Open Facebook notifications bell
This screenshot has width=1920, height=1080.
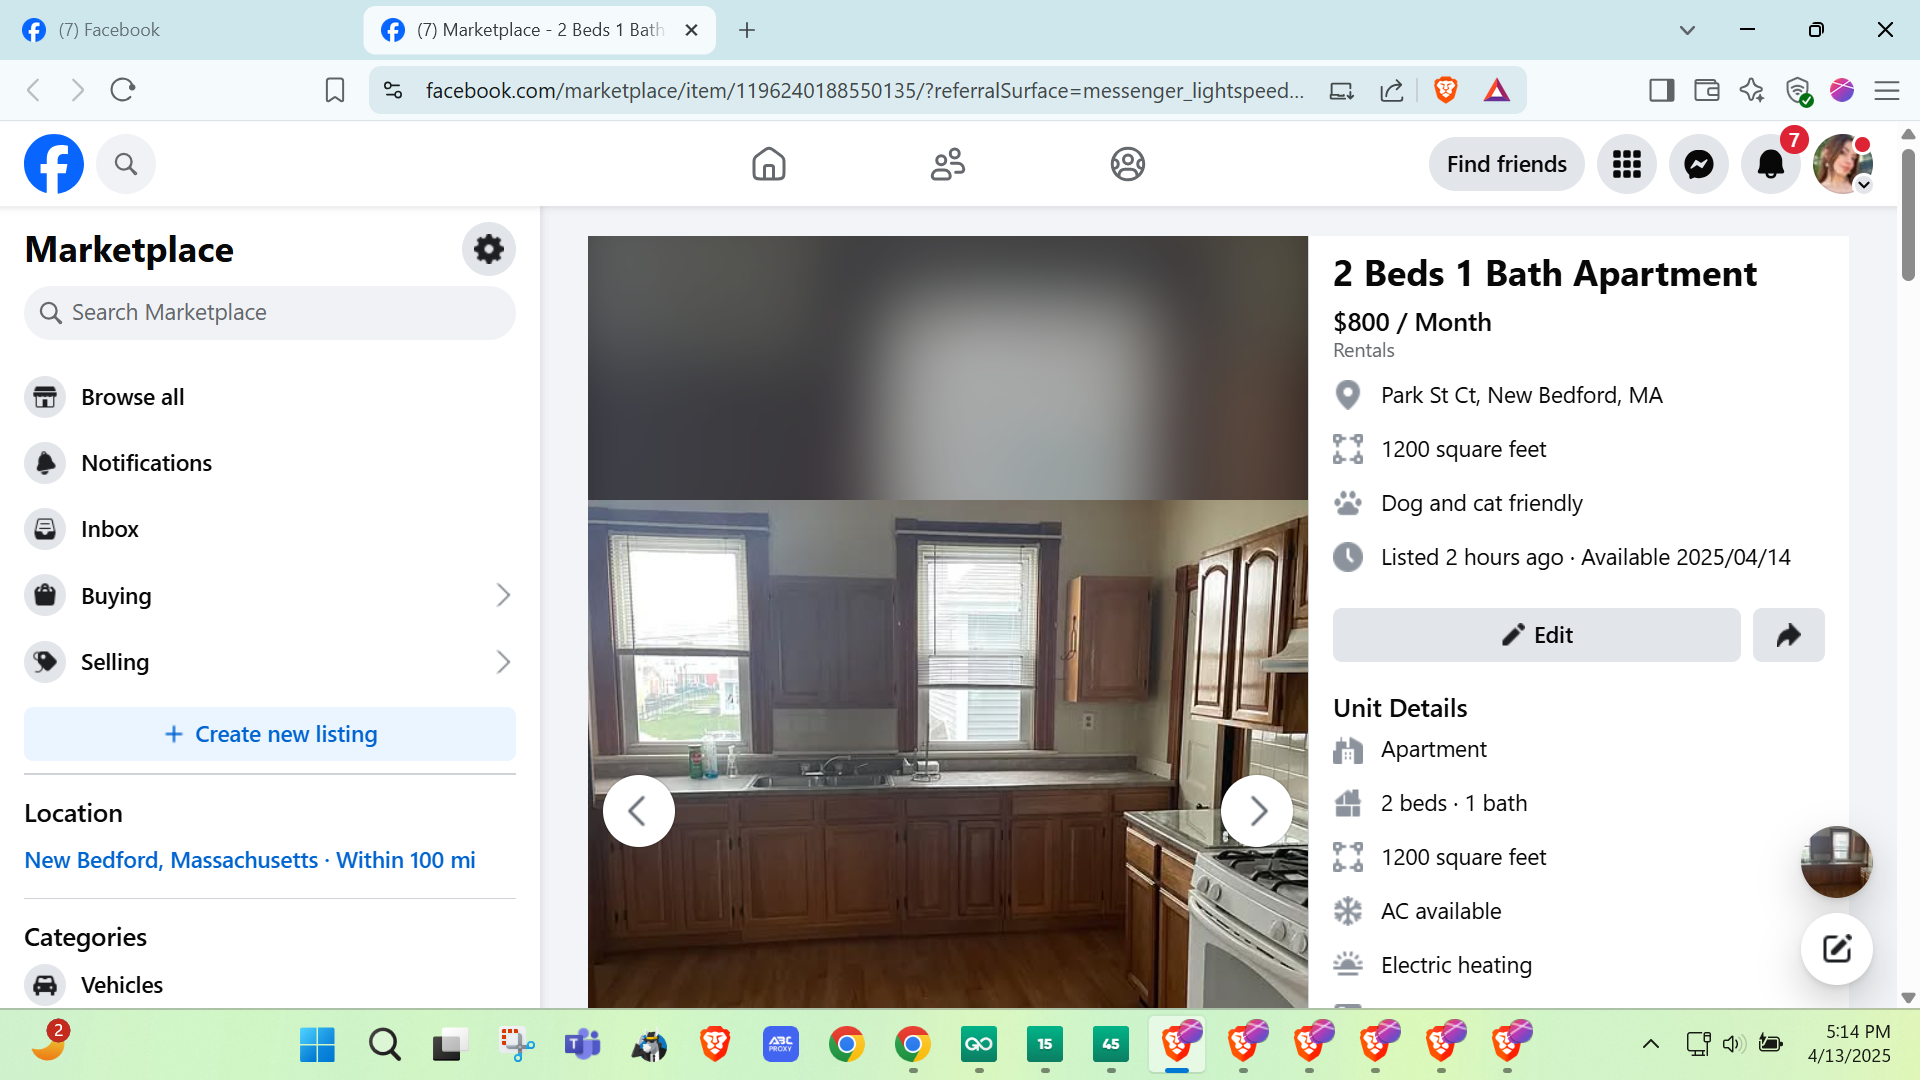pyautogui.click(x=1770, y=164)
